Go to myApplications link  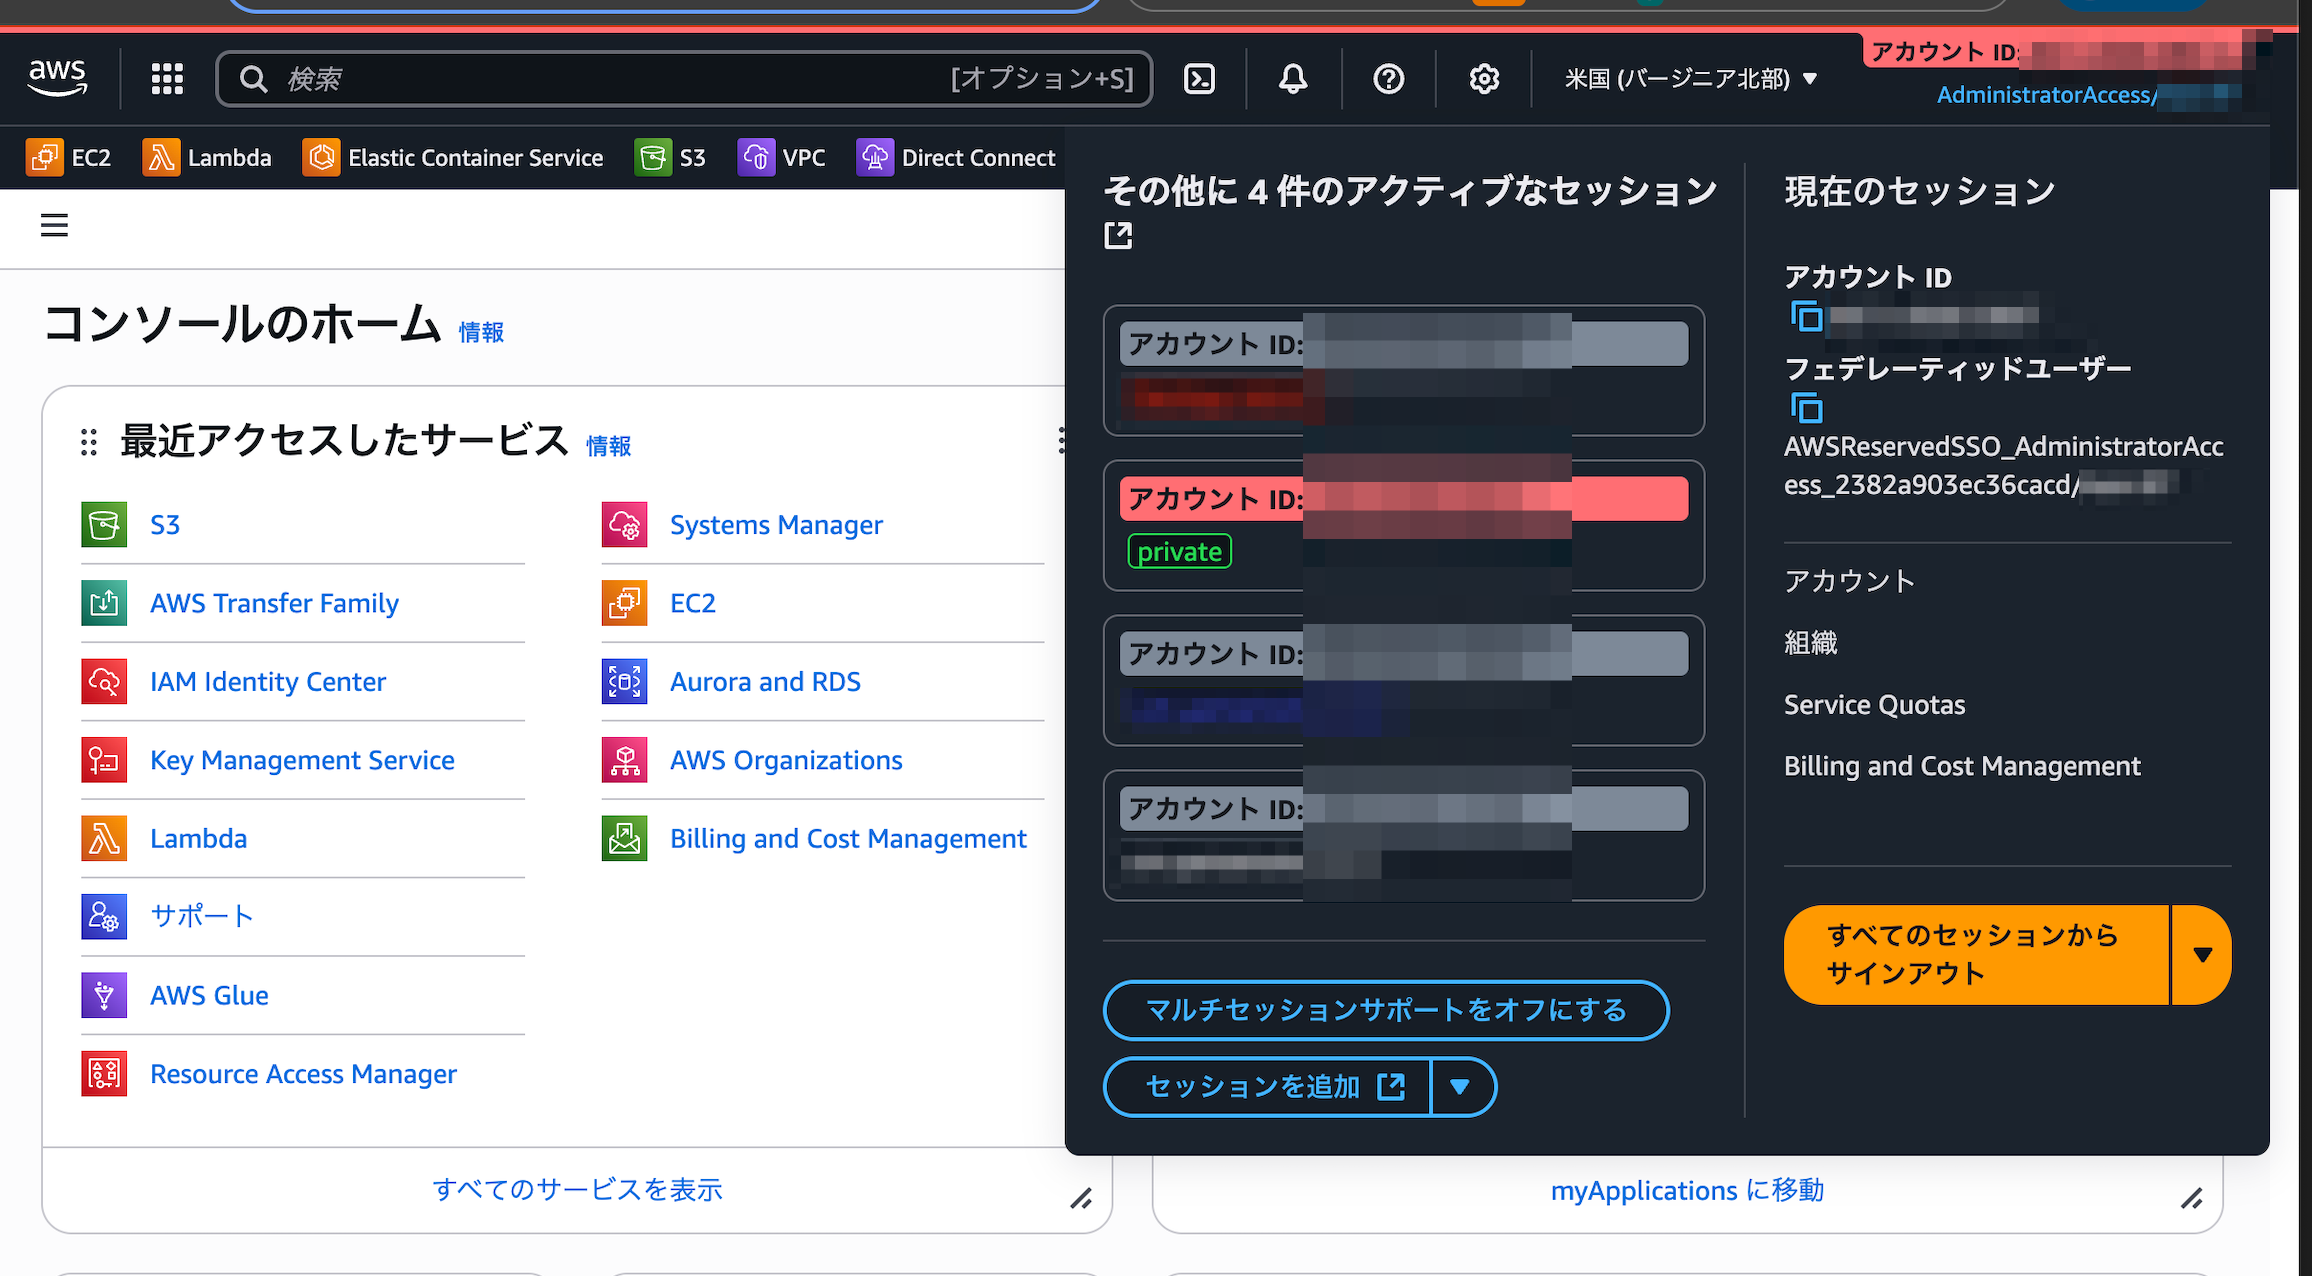1687,1191
